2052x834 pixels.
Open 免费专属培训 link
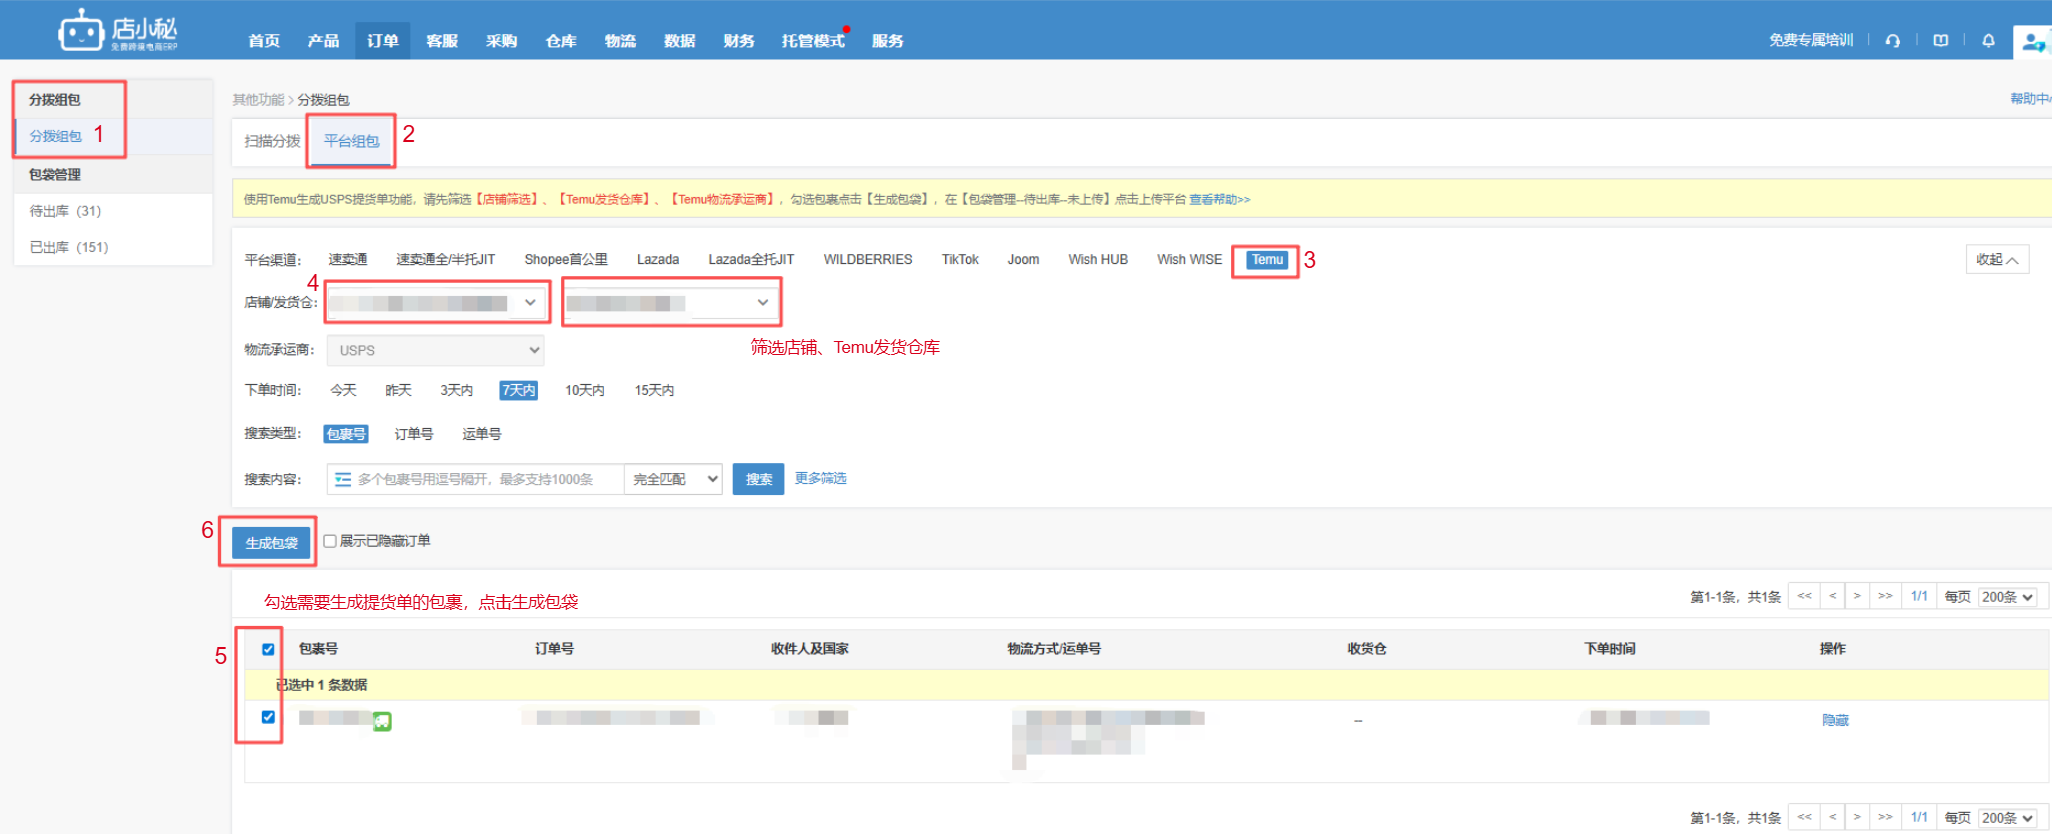pos(1811,40)
